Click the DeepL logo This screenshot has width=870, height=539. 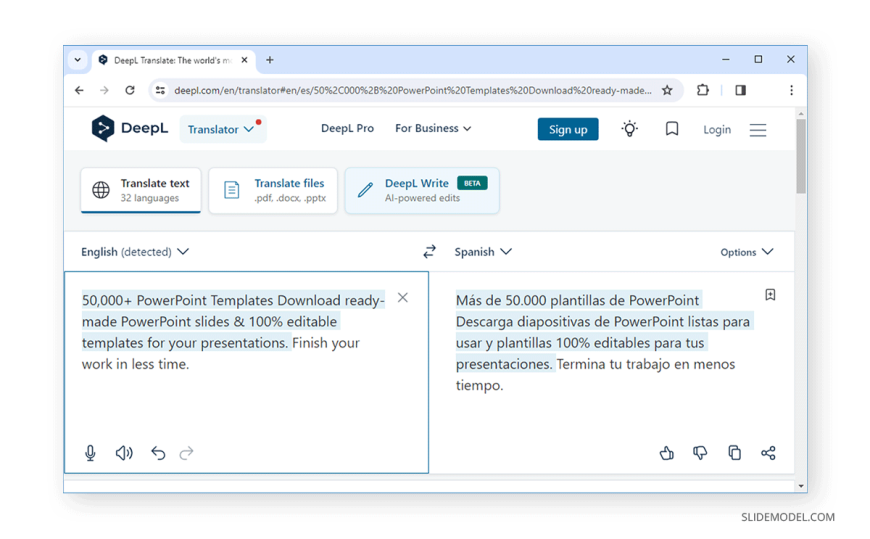coord(130,128)
